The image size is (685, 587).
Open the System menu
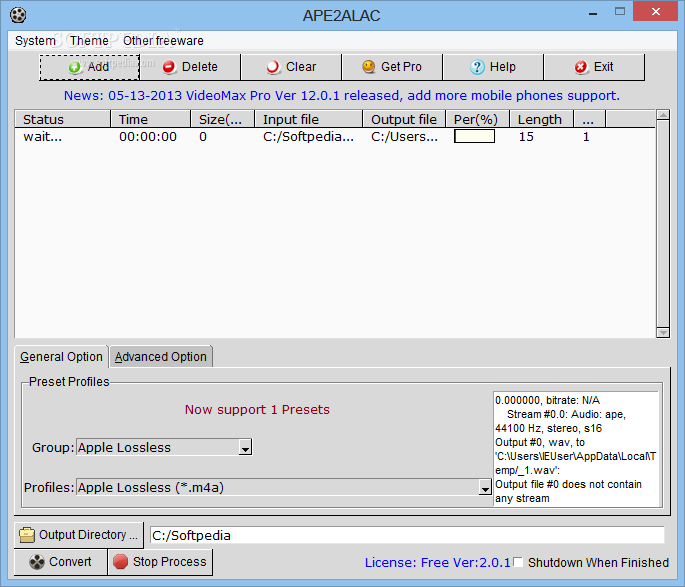point(35,41)
